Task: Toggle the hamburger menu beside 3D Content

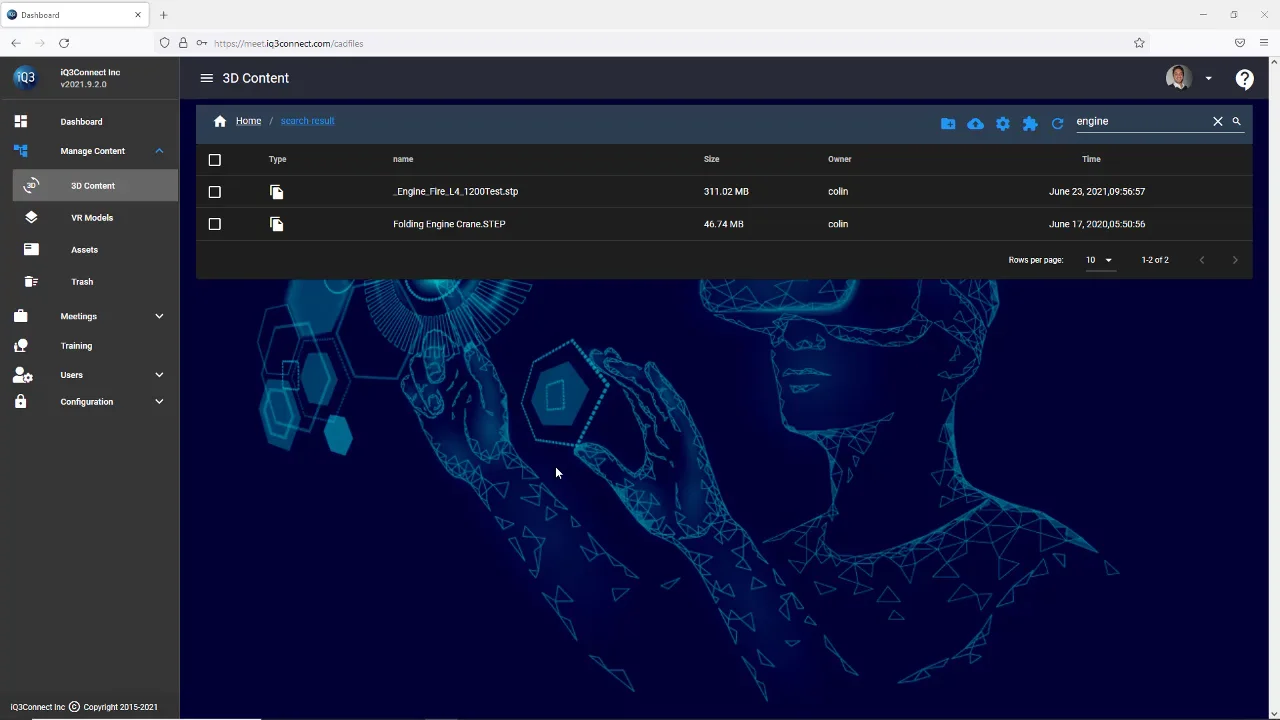Action: pyautogui.click(x=206, y=78)
